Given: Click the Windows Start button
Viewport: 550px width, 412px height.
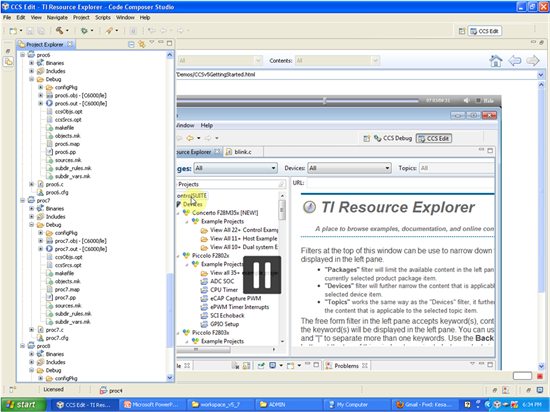Looking at the screenshot, I should [x=23, y=405].
